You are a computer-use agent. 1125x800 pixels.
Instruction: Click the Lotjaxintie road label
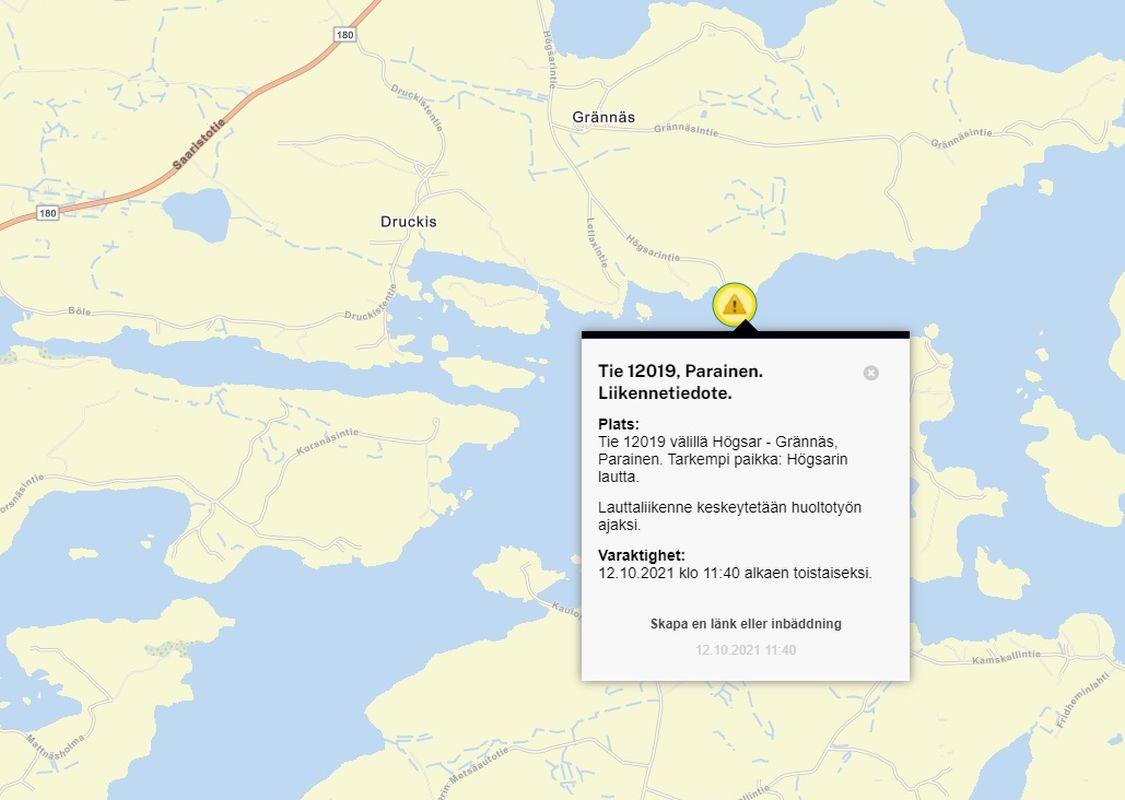coord(597,243)
